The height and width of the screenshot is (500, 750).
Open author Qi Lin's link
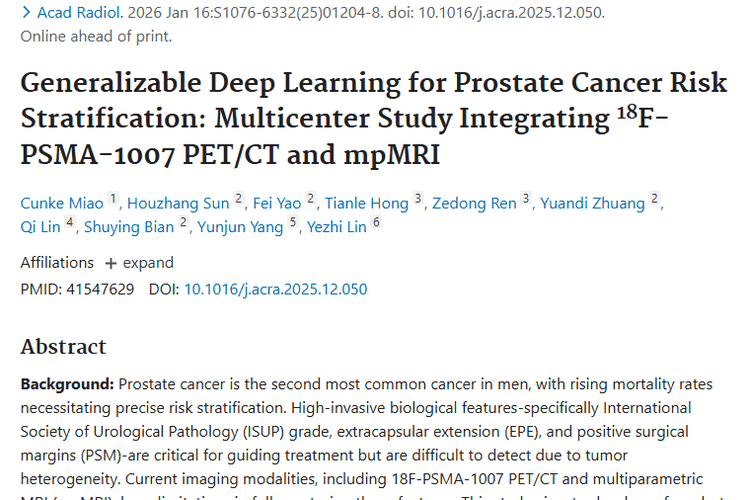[x=41, y=227]
